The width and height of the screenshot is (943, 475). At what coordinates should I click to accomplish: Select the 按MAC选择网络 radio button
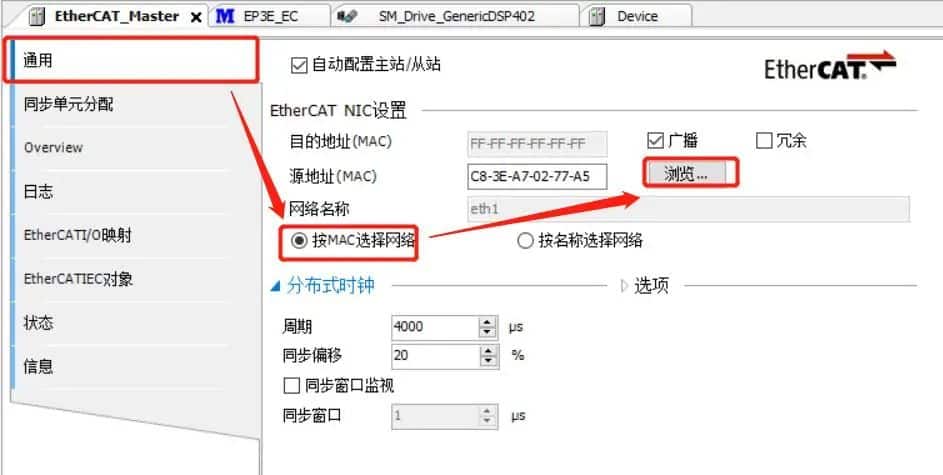(x=298, y=241)
